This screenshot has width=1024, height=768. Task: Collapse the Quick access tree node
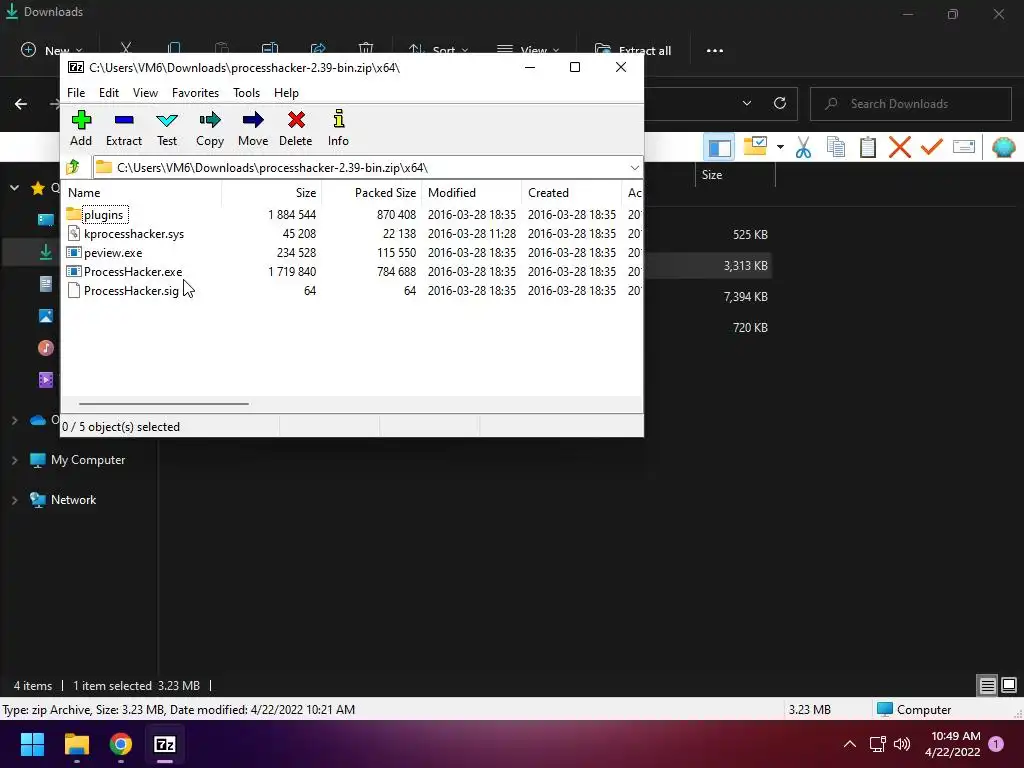14,188
